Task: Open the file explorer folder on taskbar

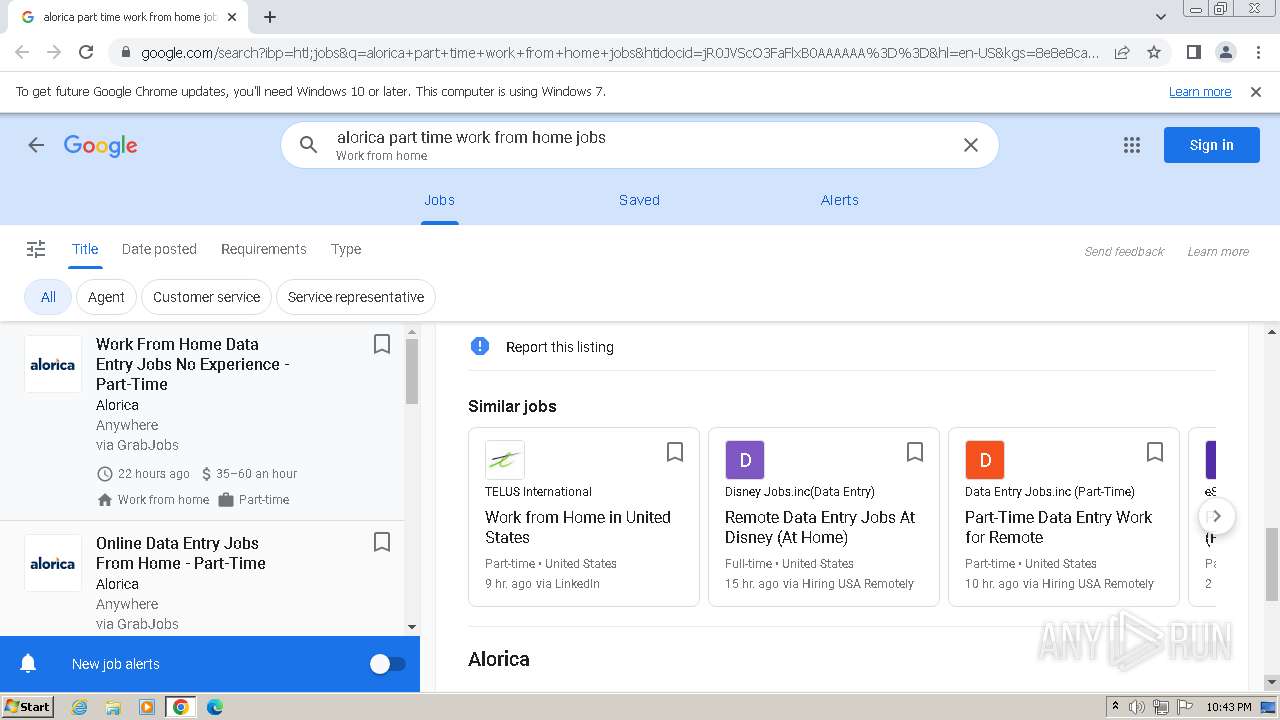Action: 113,707
